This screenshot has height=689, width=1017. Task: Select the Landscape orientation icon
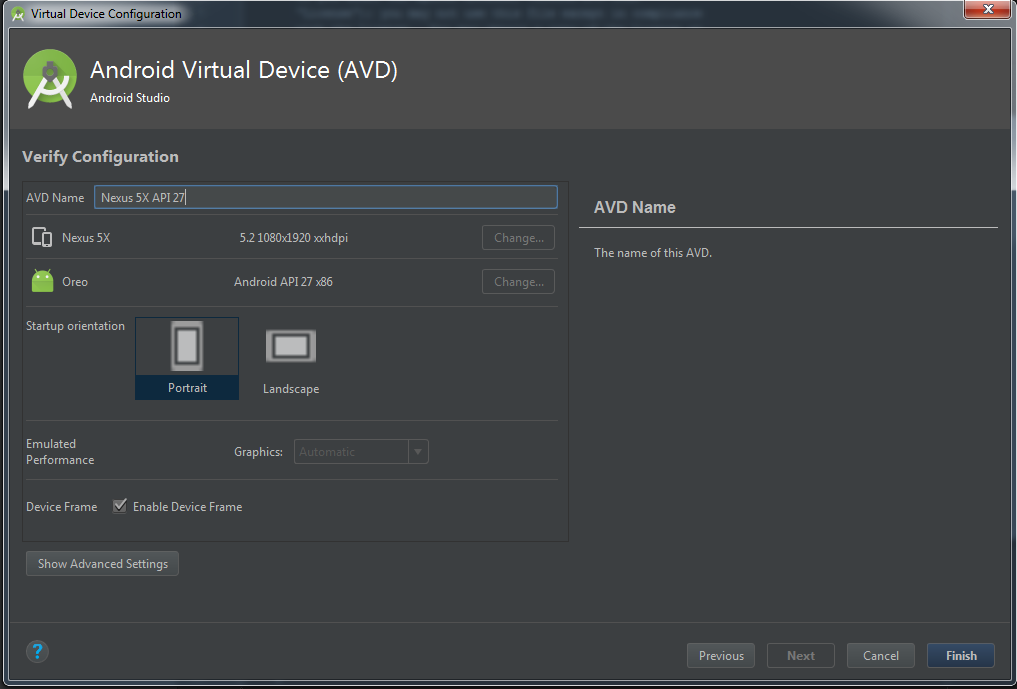291,347
